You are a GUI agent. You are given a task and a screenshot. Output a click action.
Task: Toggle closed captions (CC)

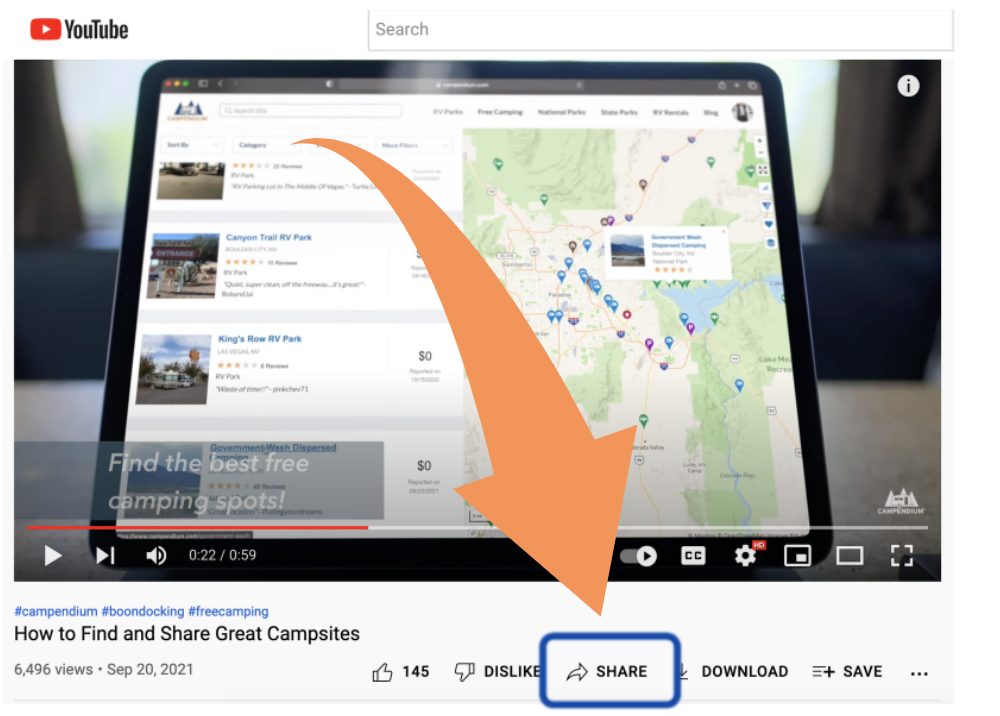coord(693,556)
